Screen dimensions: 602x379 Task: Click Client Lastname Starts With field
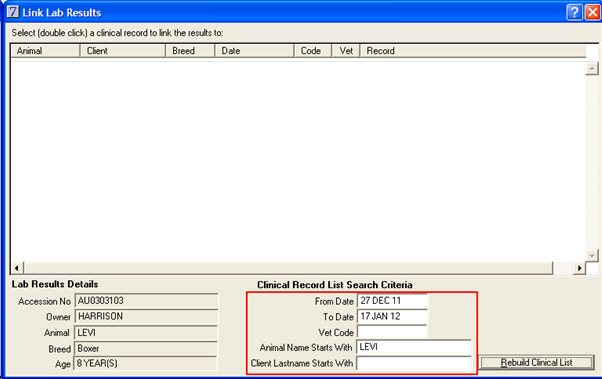pyautogui.click(x=414, y=363)
